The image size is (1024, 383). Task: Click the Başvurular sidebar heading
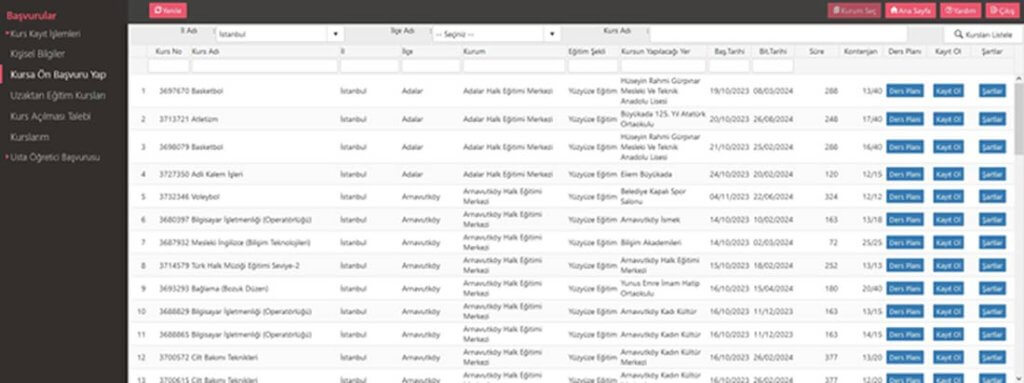pos(31,16)
